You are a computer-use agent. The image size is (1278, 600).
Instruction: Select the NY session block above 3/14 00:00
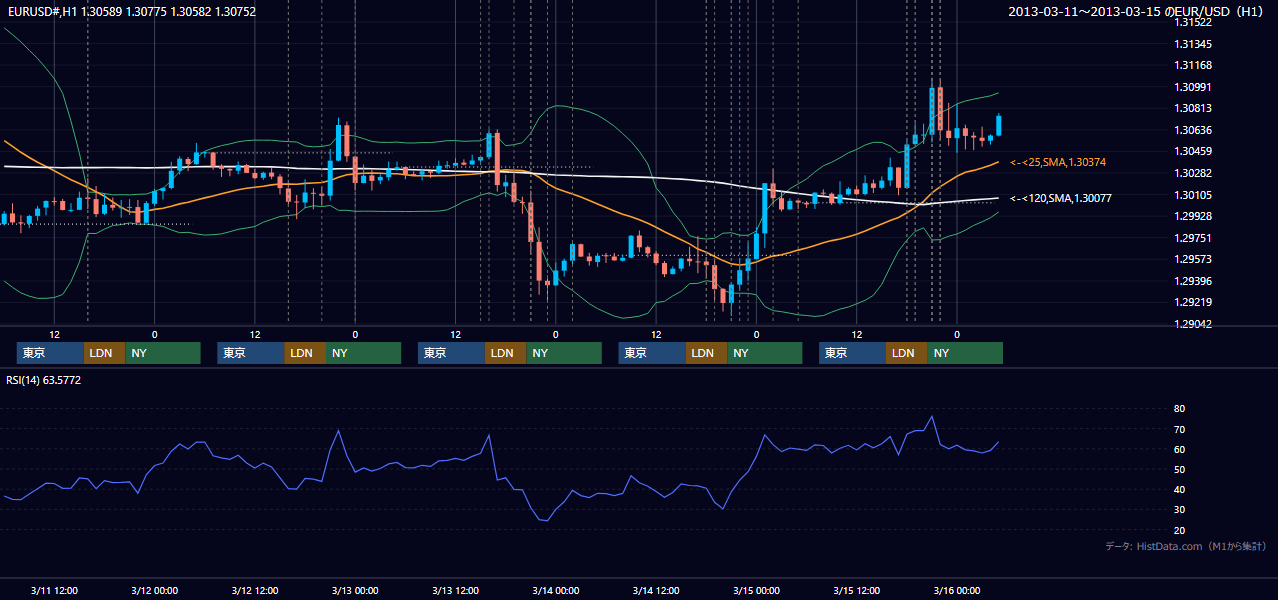pyautogui.click(x=564, y=353)
